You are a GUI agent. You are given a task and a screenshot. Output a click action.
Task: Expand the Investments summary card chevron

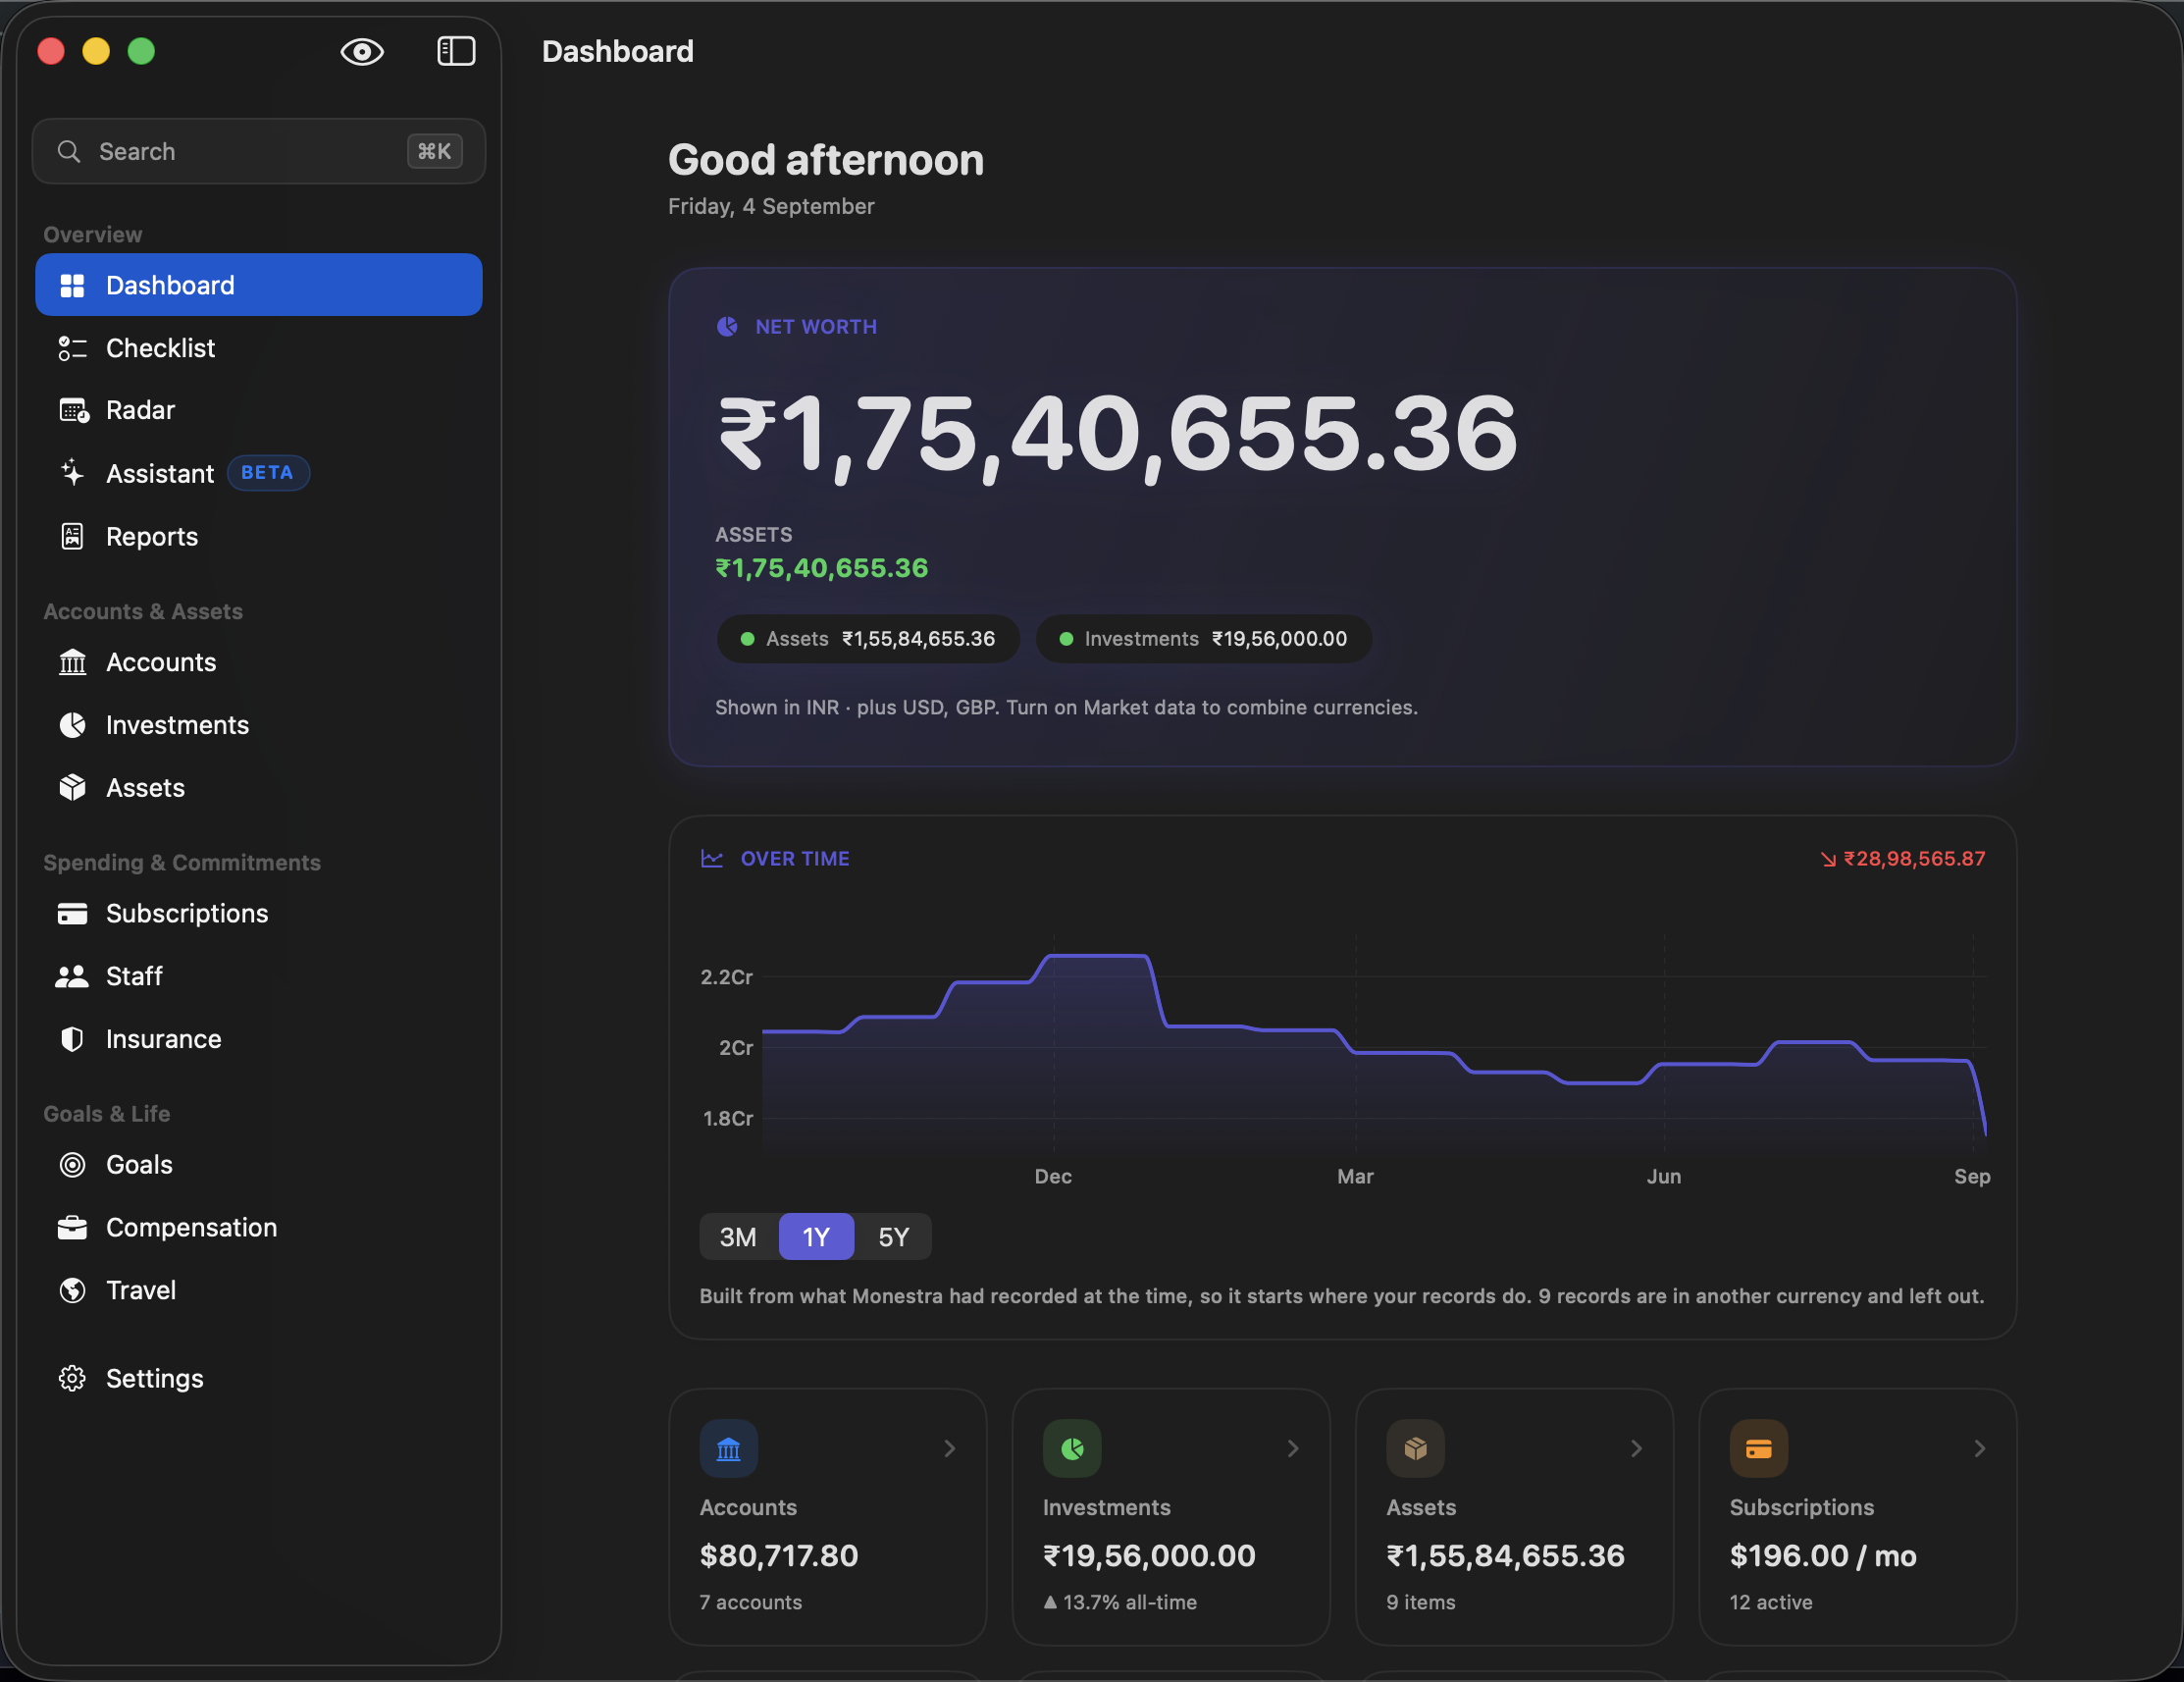tap(1293, 1448)
